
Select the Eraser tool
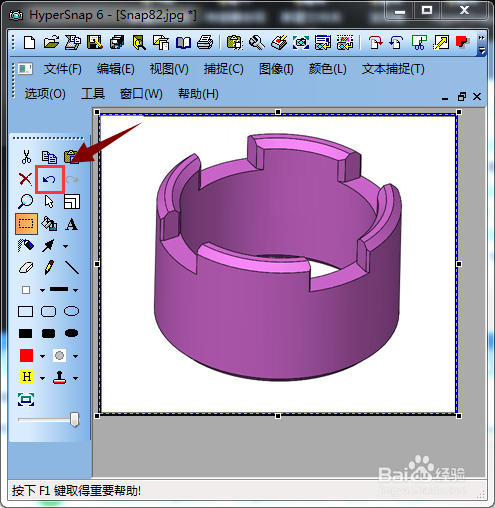(x=26, y=268)
